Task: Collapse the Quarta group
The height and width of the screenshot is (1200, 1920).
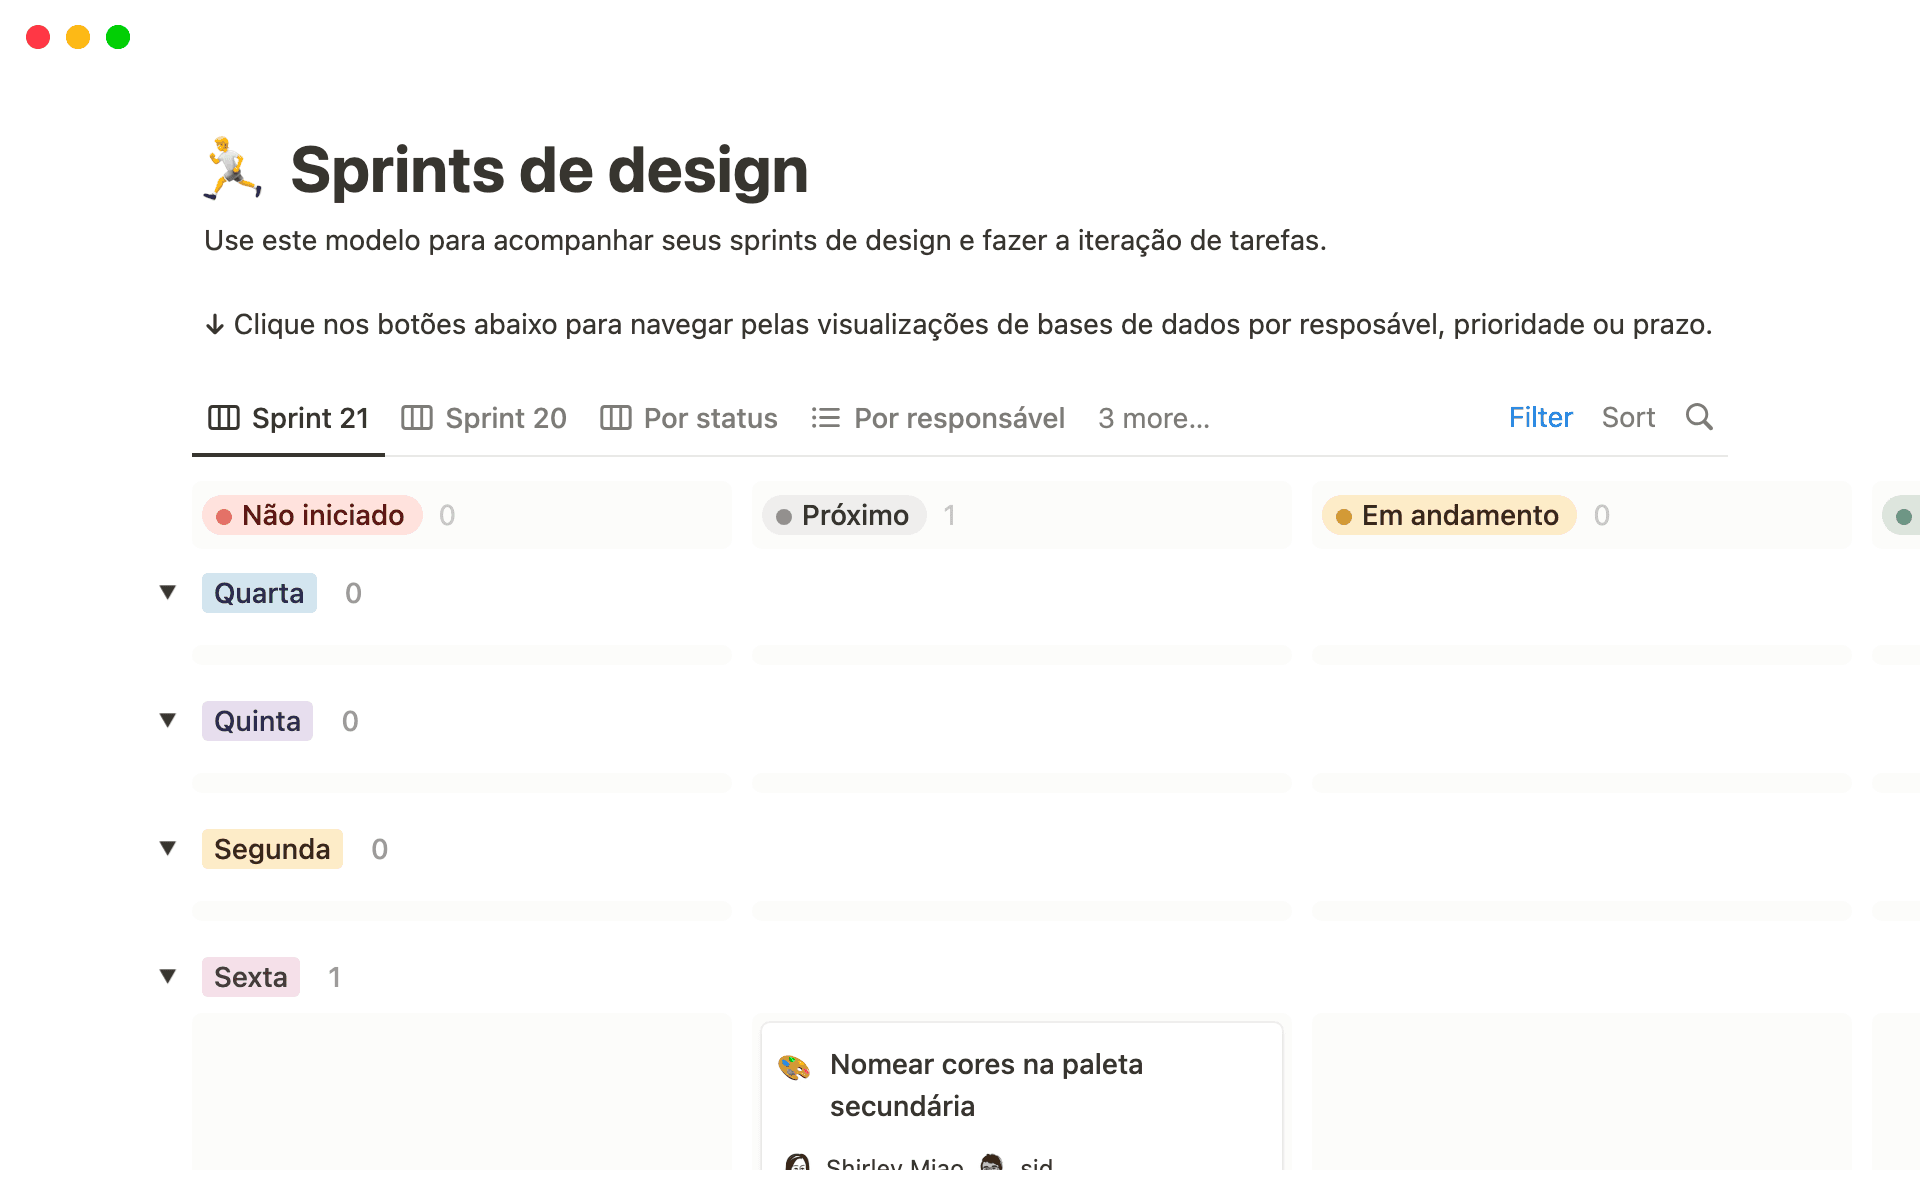Action: (x=168, y=592)
